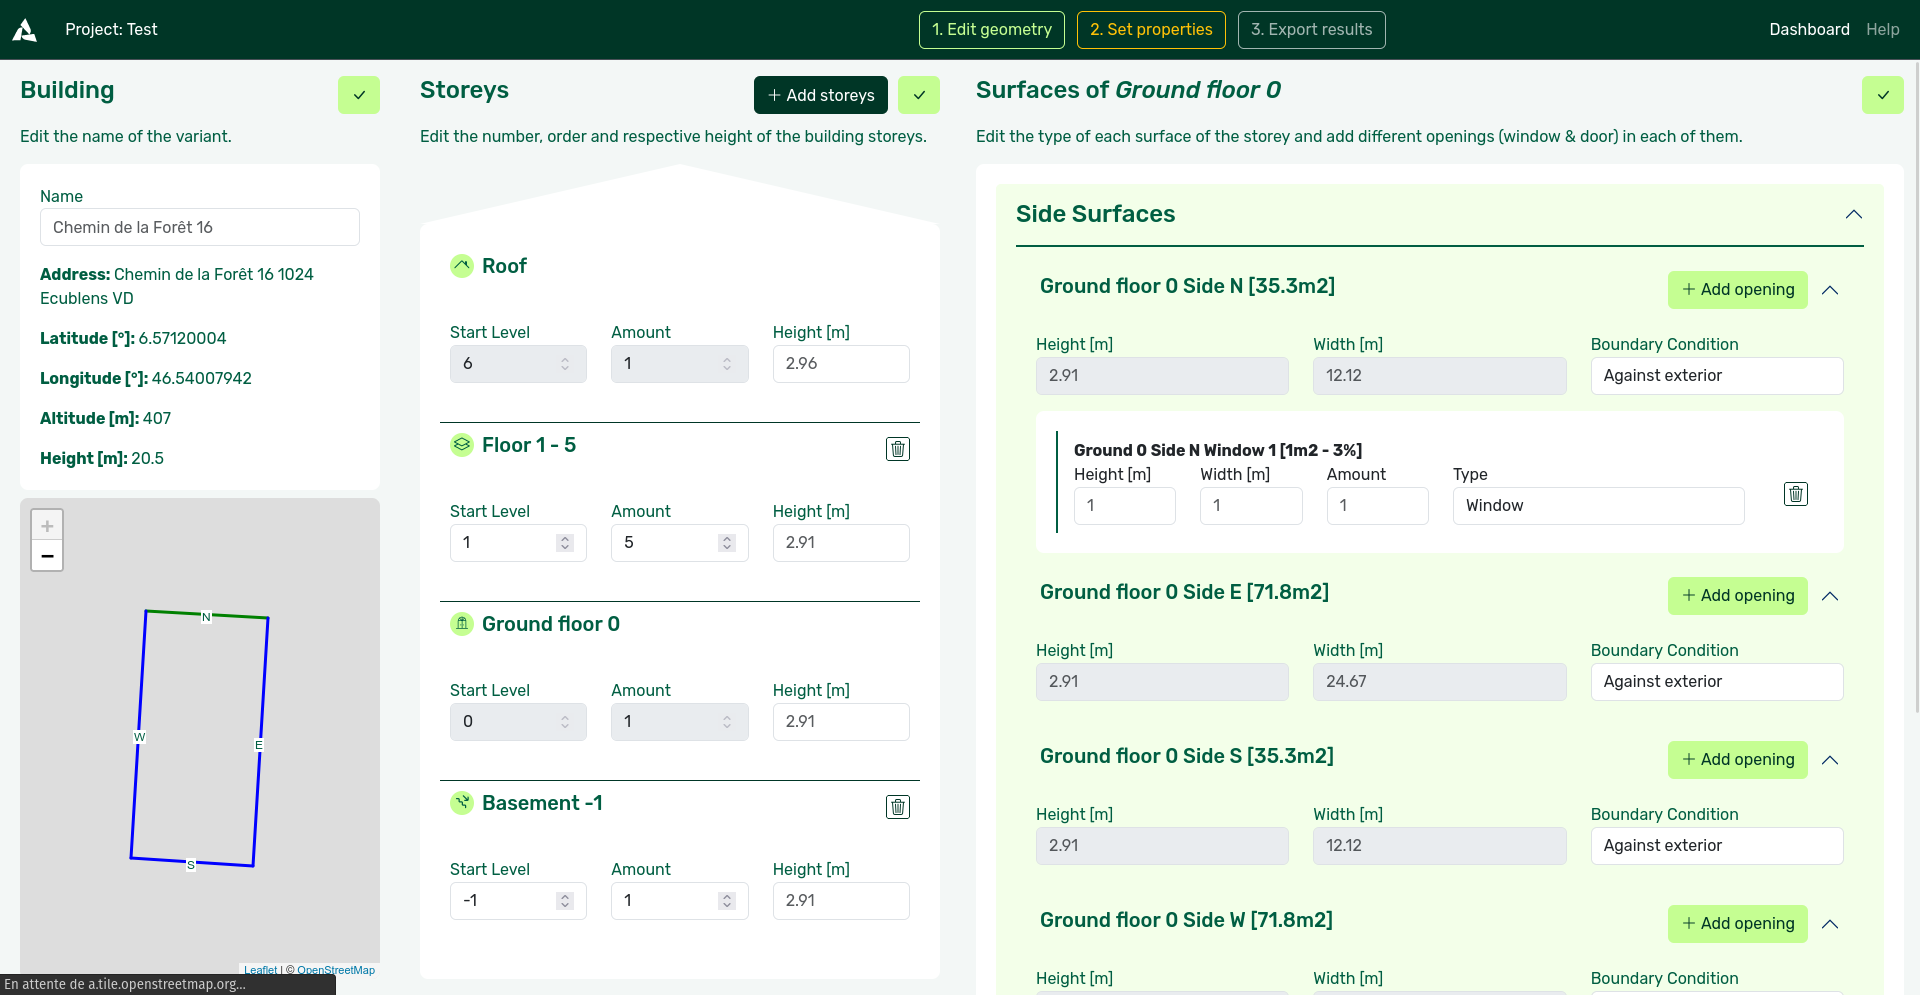Click the Add storeys button
This screenshot has width=1920, height=996.
(820, 95)
